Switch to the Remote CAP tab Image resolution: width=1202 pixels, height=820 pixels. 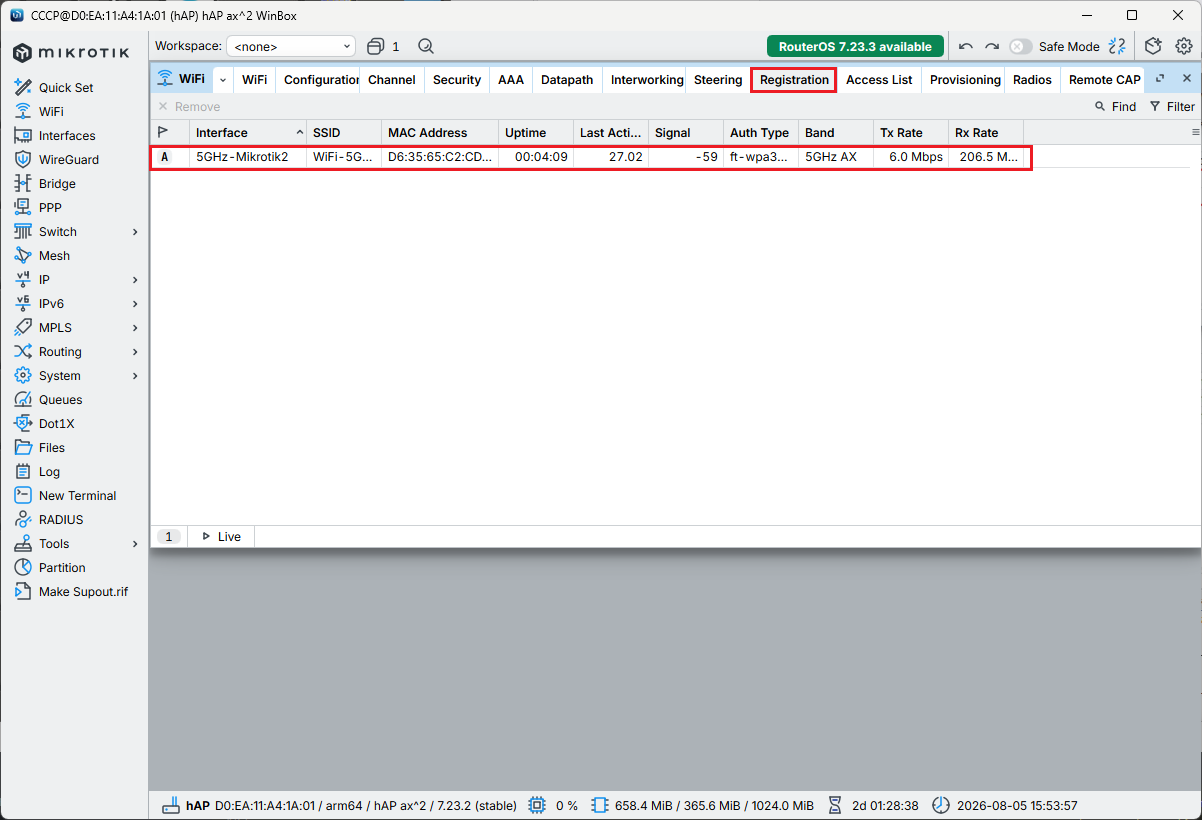click(1104, 80)
